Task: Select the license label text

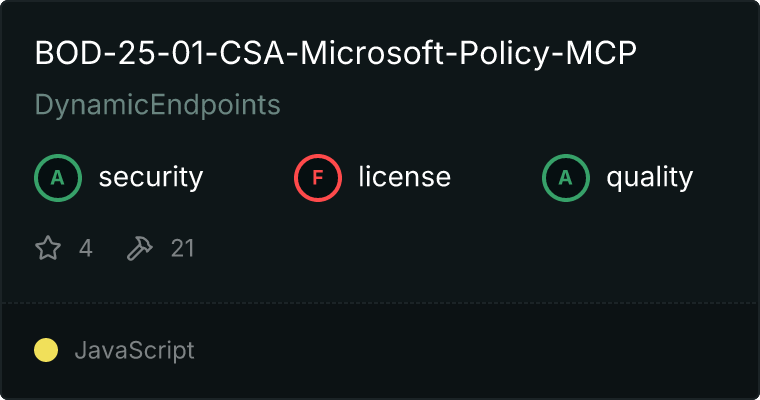Action: click(404, 178)
